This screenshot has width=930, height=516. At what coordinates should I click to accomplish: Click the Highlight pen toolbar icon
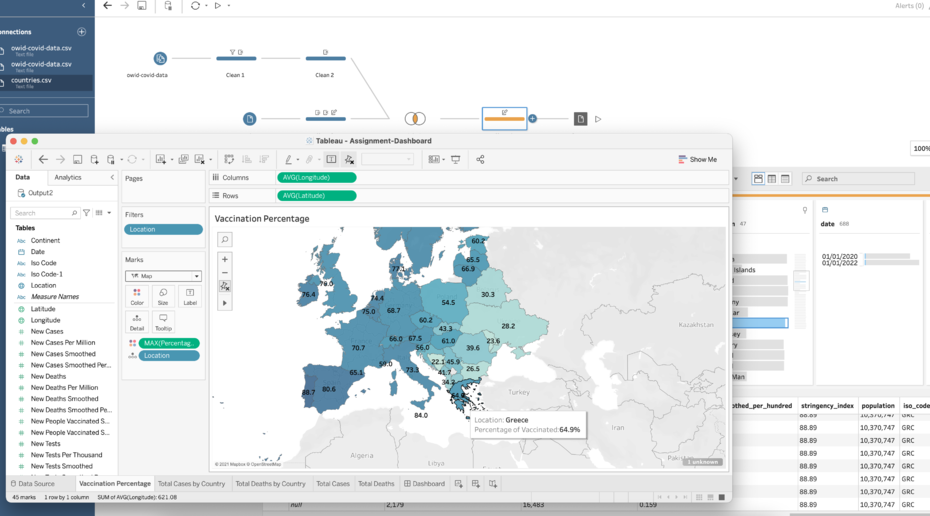[x=288, y=160]
